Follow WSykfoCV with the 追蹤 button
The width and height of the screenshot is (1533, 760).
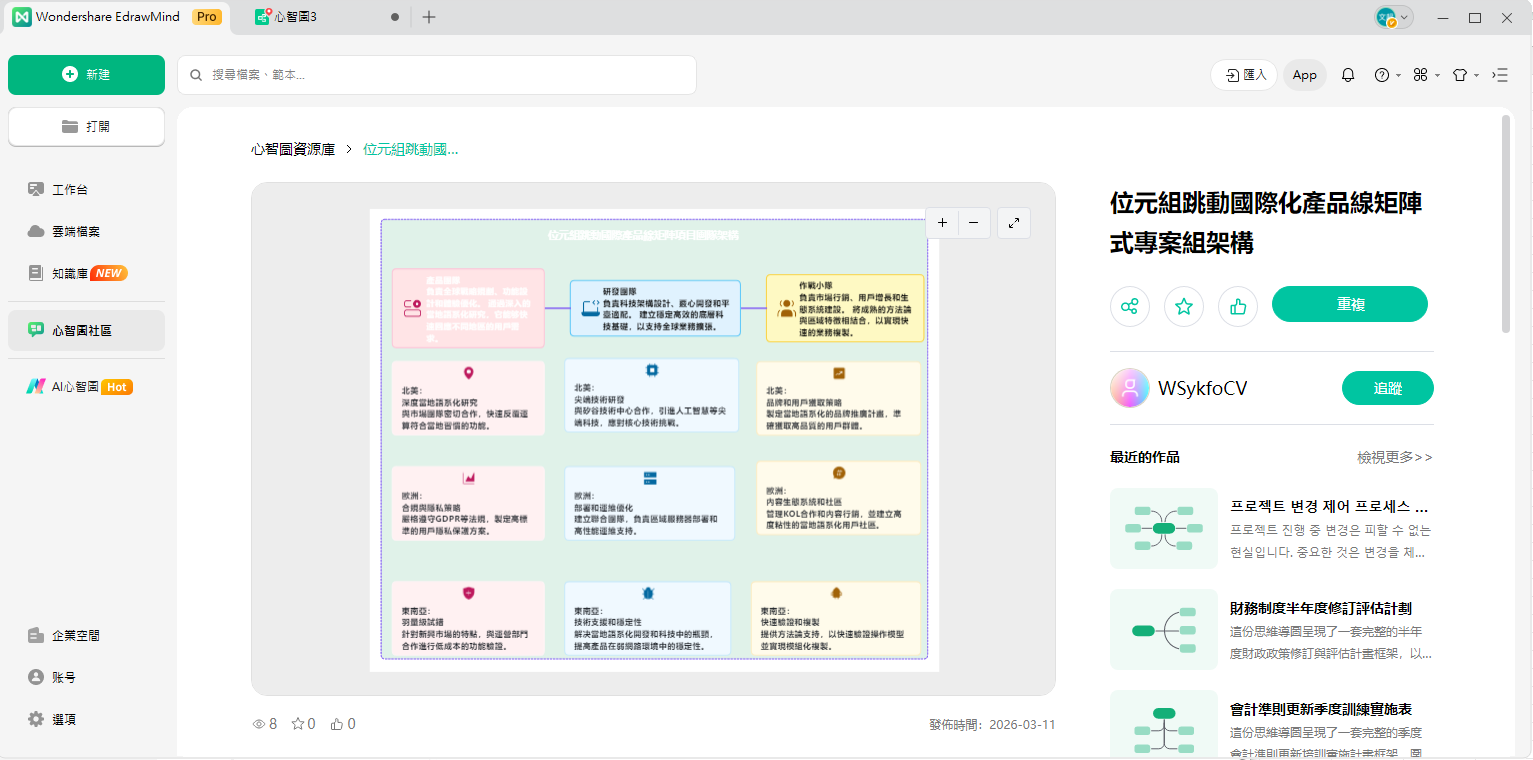pos(1387,388)
